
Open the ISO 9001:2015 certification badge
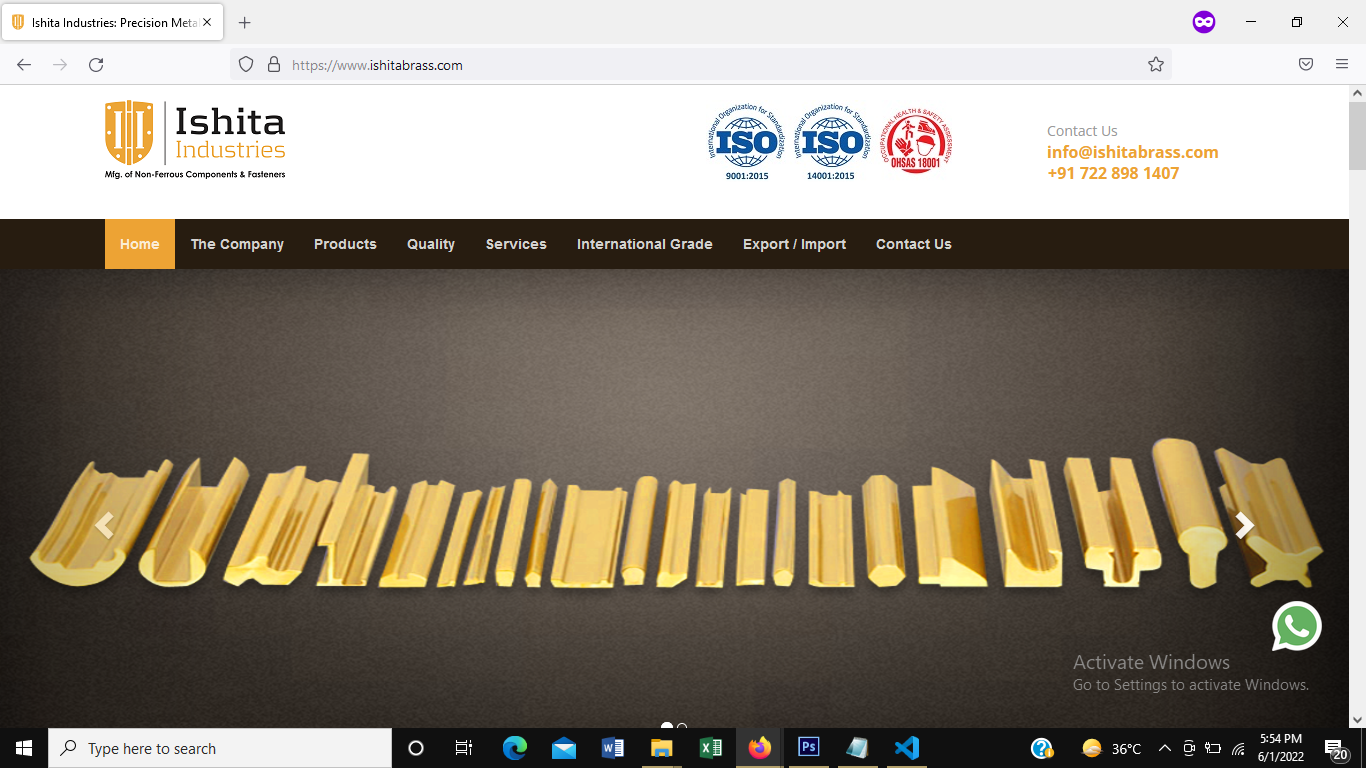[746, 142]
